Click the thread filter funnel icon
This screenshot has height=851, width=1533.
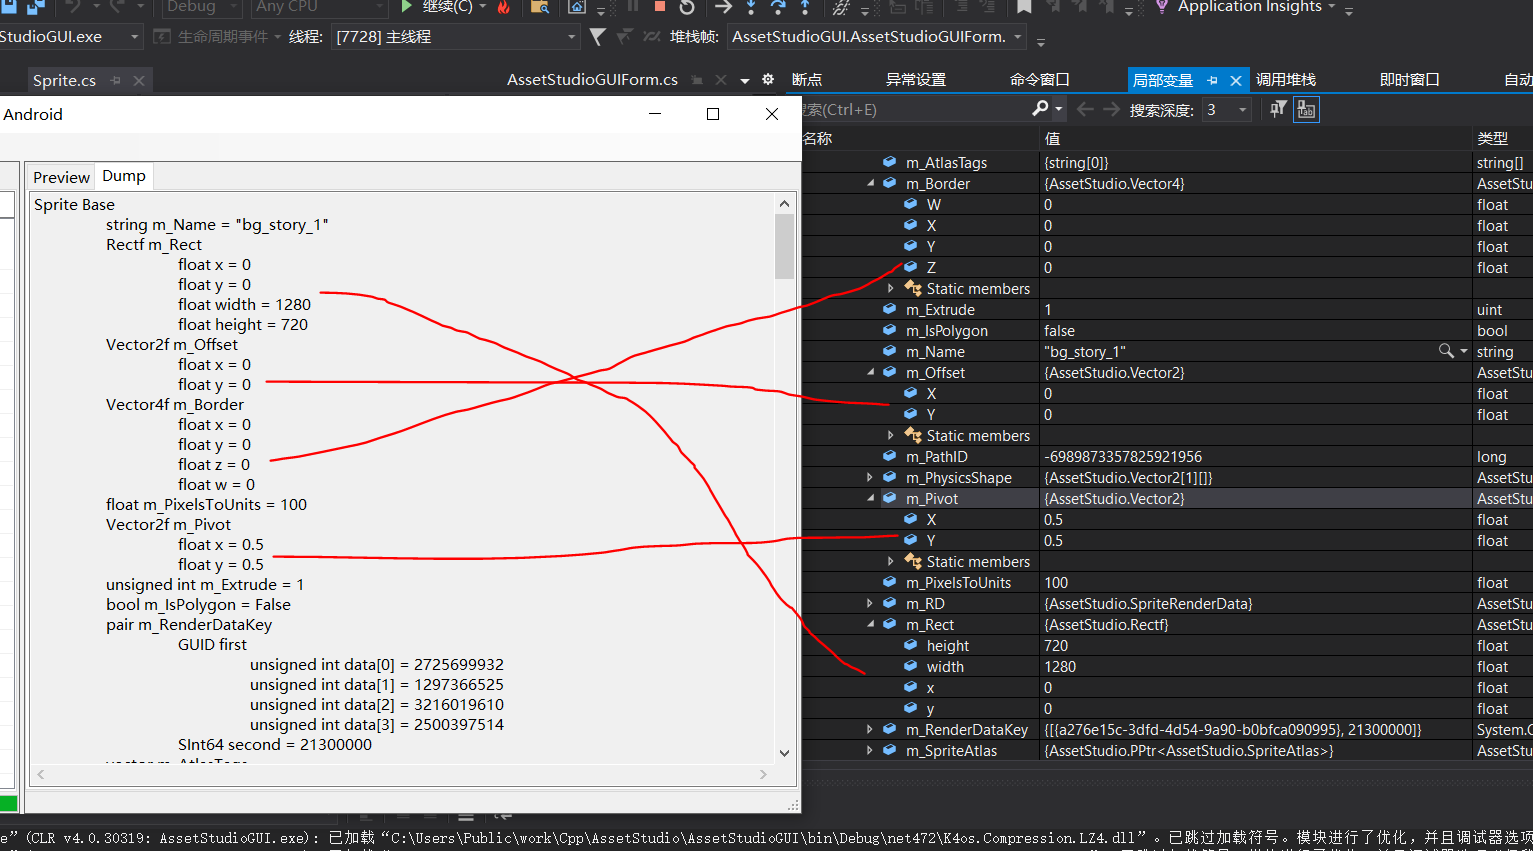(x=598, y=37)
